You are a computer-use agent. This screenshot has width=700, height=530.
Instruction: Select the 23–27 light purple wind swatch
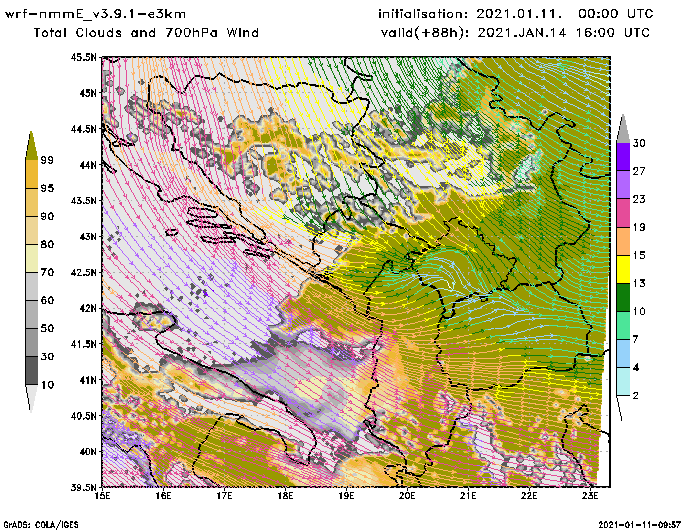coord(623,185)
